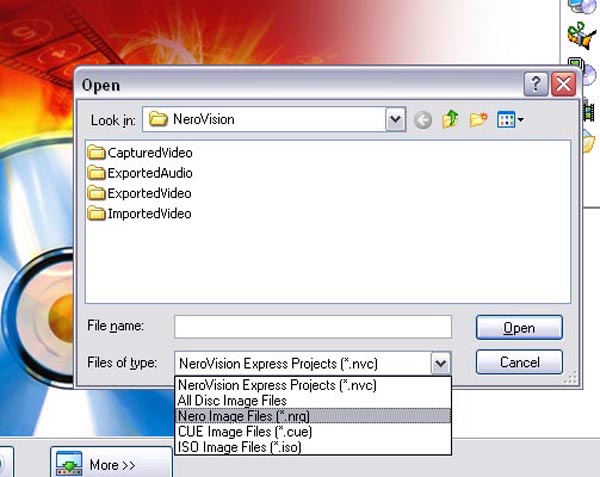600x477 pixels.
Task: Expand the Look in dropdown arrow
Action: tap(396, 119)
